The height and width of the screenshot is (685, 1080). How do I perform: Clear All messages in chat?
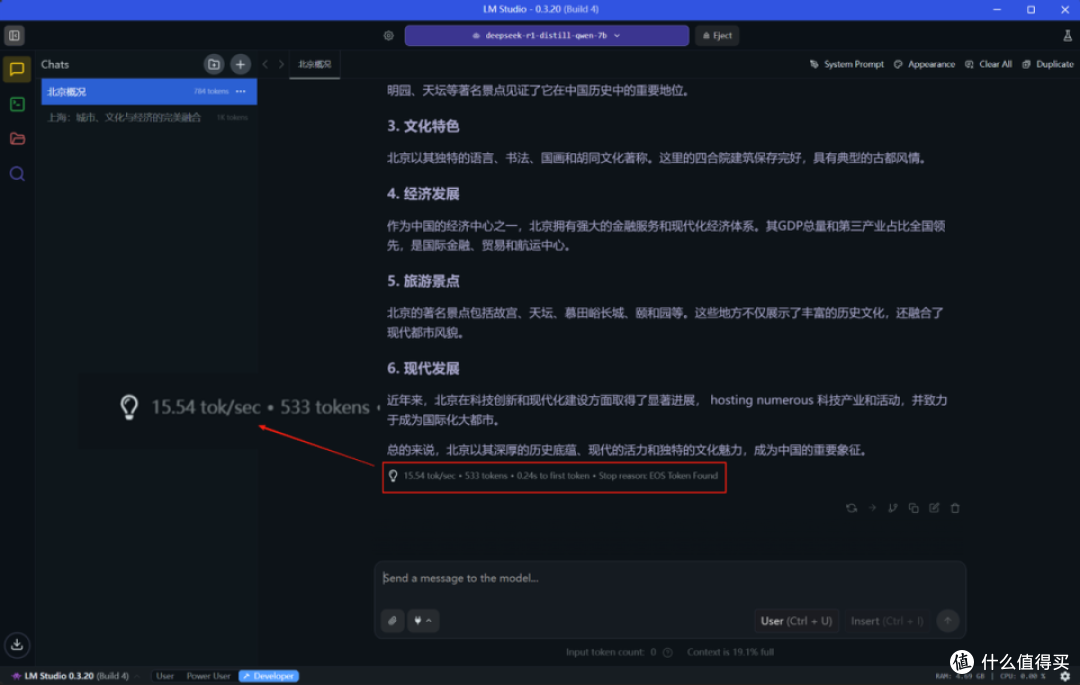tap(988, 65)
